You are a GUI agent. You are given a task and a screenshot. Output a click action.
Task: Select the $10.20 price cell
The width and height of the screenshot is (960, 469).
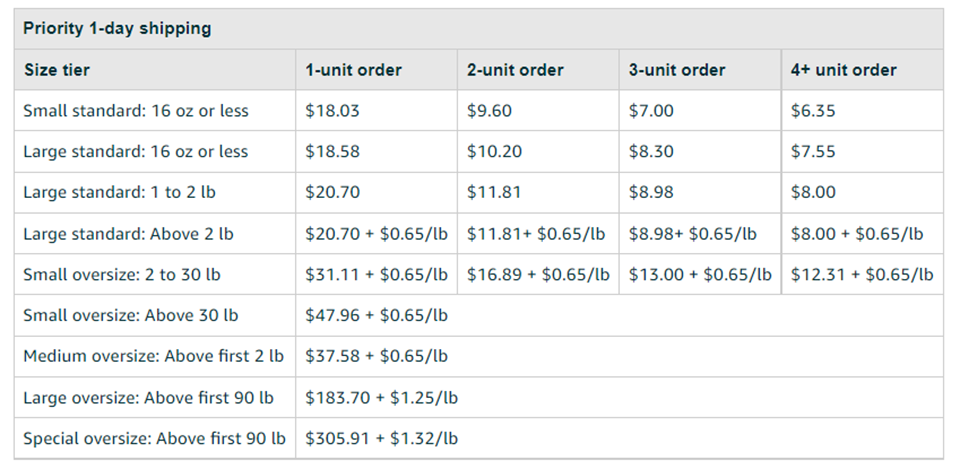tap(490, 152)
